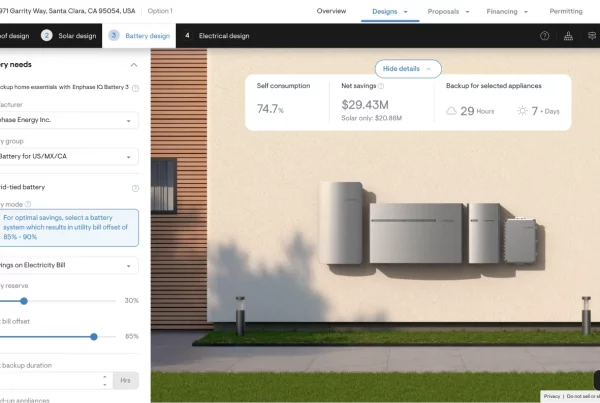Click the help question mark icon in toolbar

[x=545, y=36]
